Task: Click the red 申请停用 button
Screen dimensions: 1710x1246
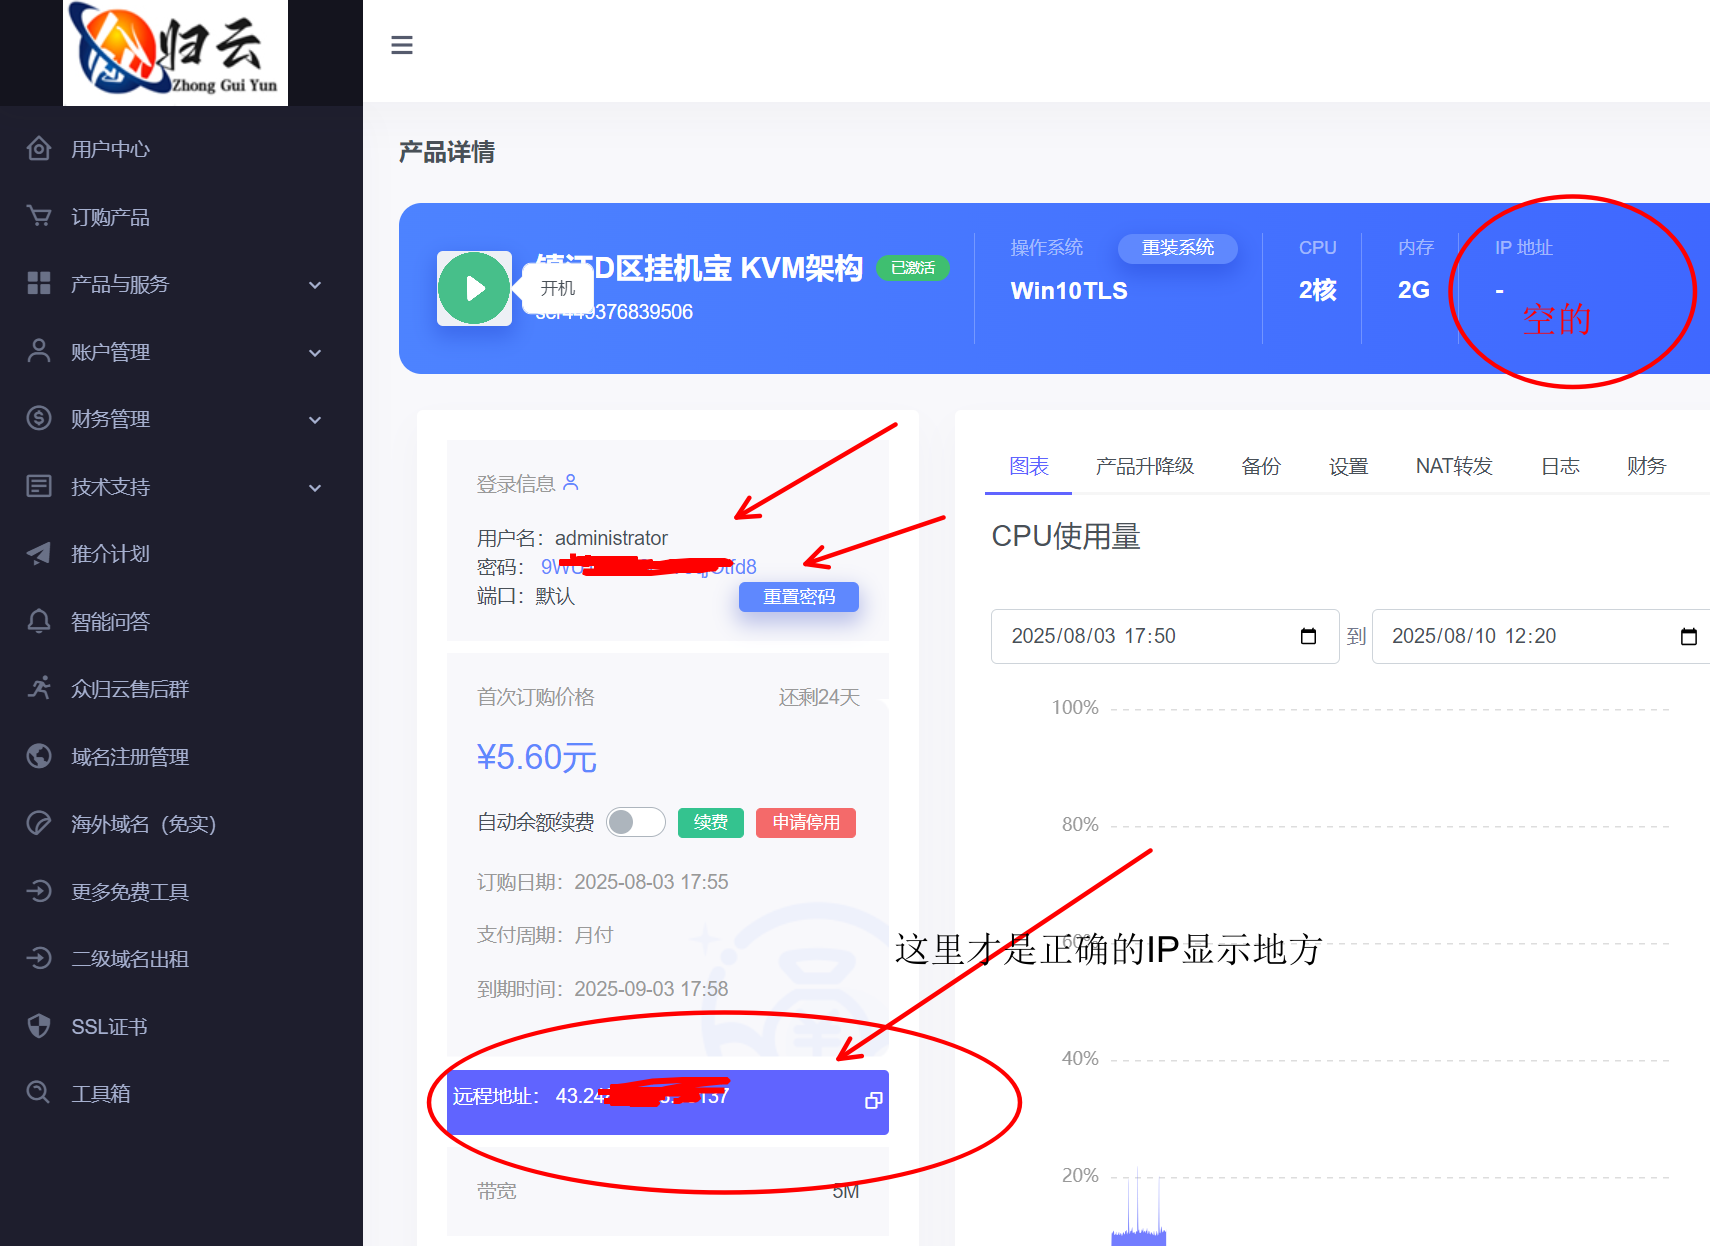Action: click(805, 822)
